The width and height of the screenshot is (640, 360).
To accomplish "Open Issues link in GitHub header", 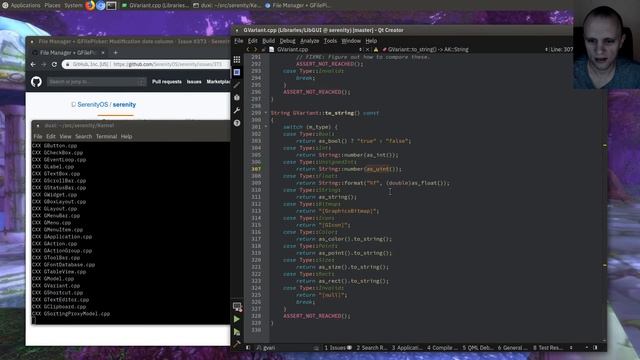I will (x=194, y=82).
